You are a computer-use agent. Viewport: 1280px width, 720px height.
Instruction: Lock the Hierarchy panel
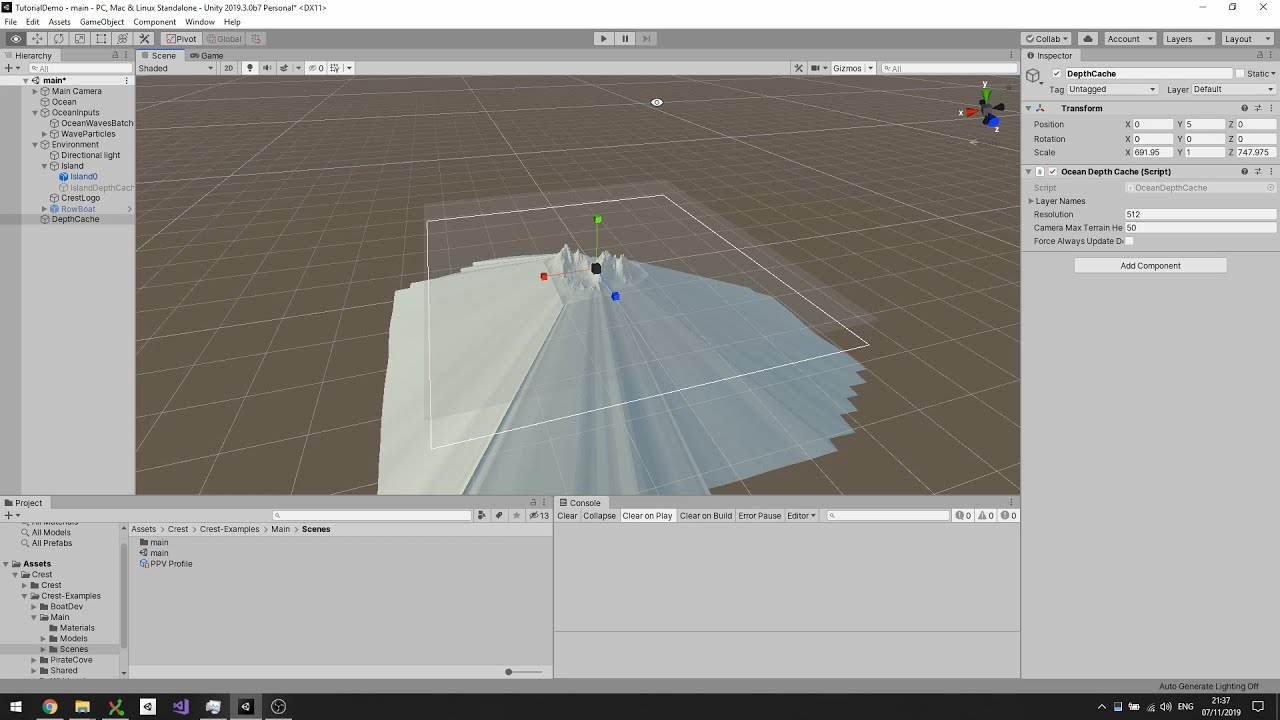click(x=115, y=55)
